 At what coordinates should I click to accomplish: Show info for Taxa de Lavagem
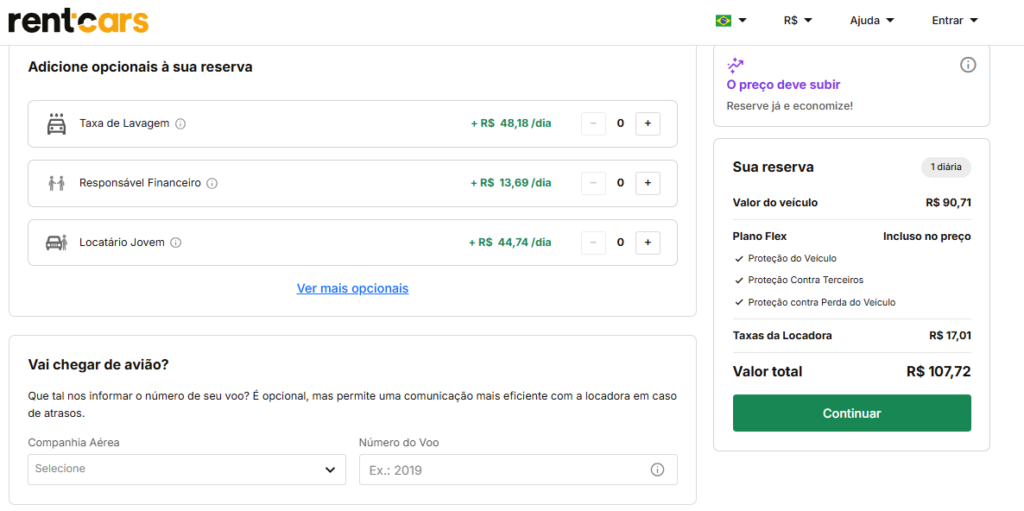click(x=181, y=124)
